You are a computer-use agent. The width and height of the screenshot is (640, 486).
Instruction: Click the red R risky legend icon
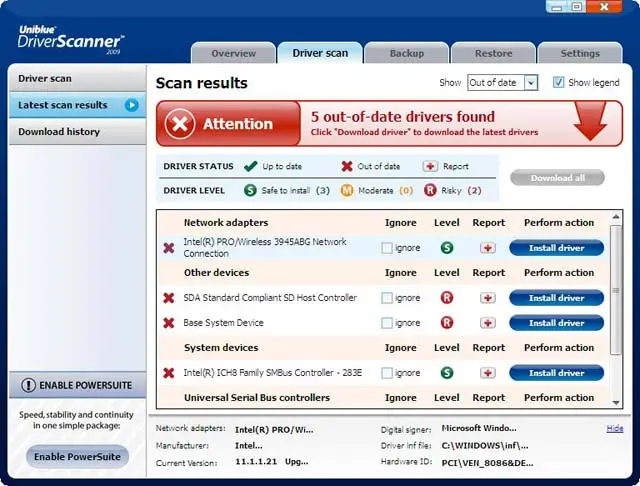[x=430, y=190]
